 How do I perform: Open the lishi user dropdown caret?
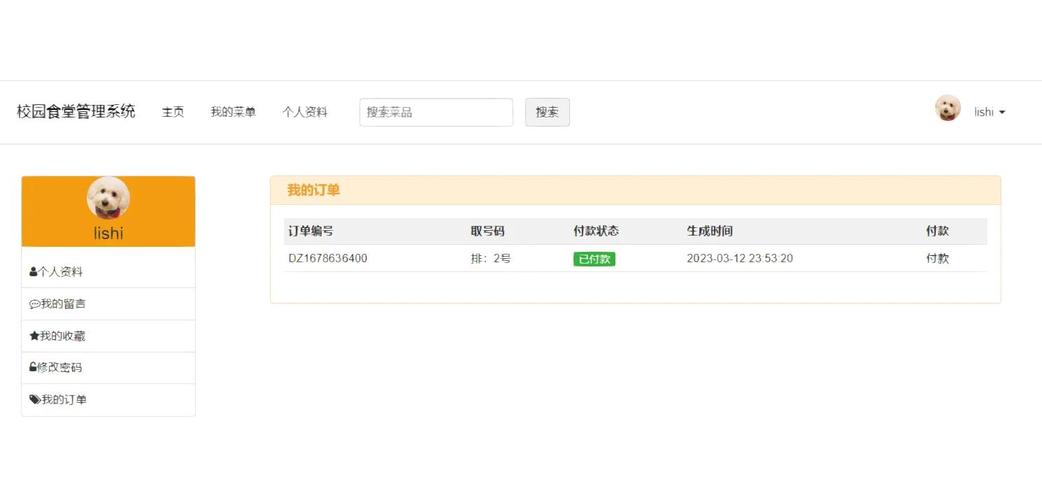(1002, 112)
